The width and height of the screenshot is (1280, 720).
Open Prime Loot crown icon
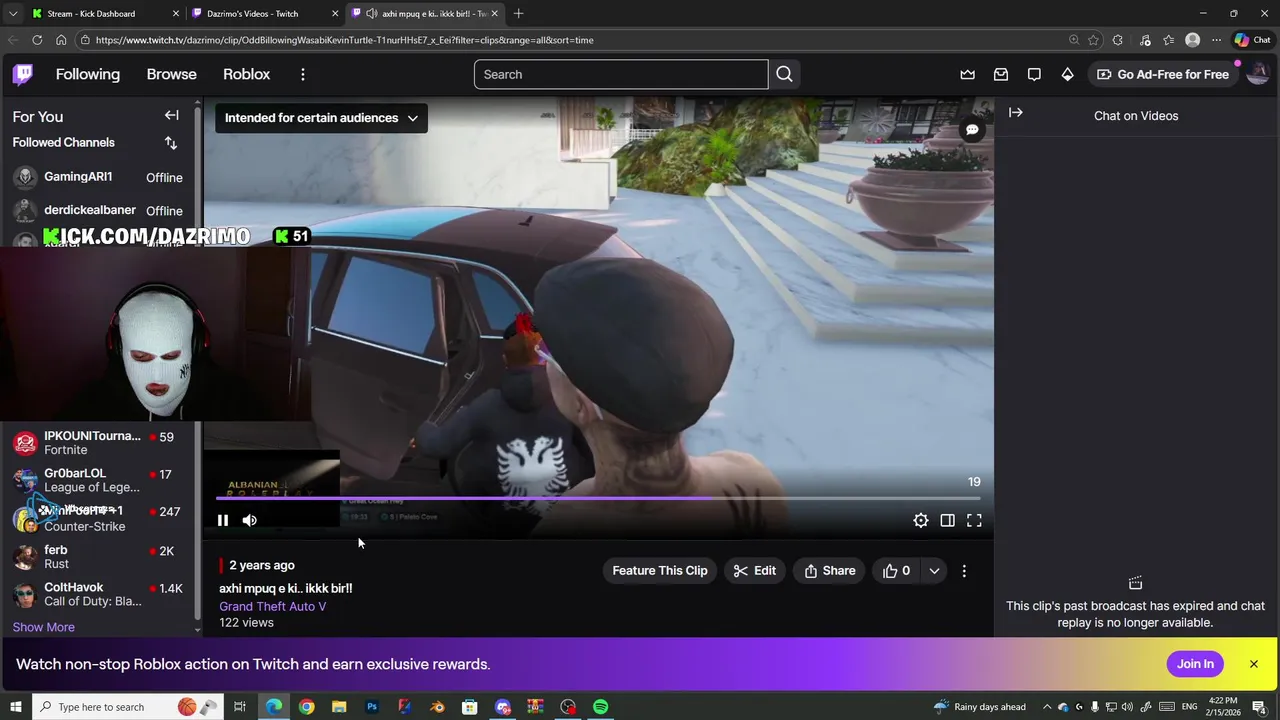tap(967, 74)
